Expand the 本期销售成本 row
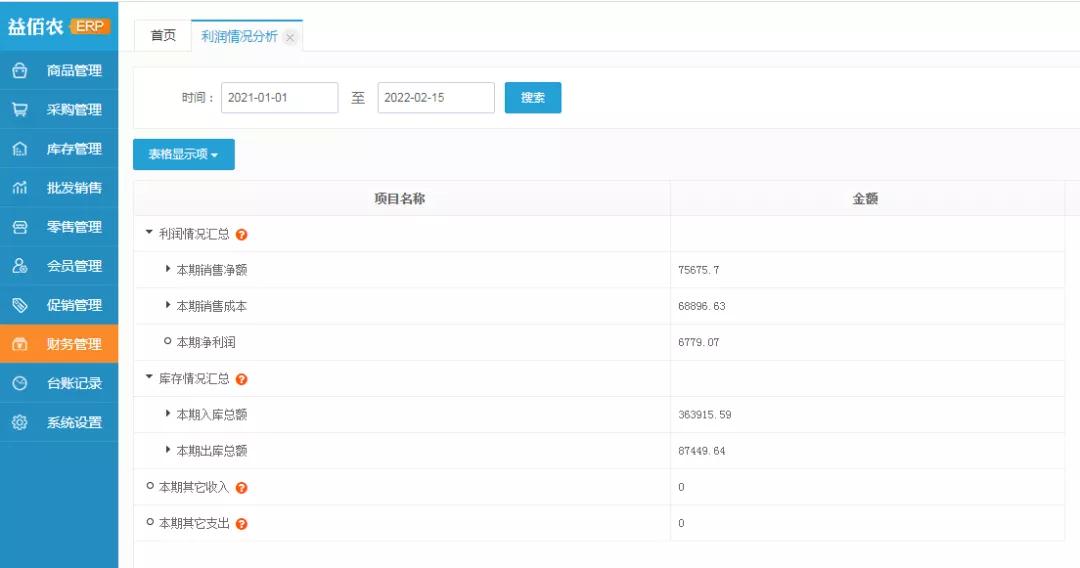1080x568 pixels. coord(168,305)
